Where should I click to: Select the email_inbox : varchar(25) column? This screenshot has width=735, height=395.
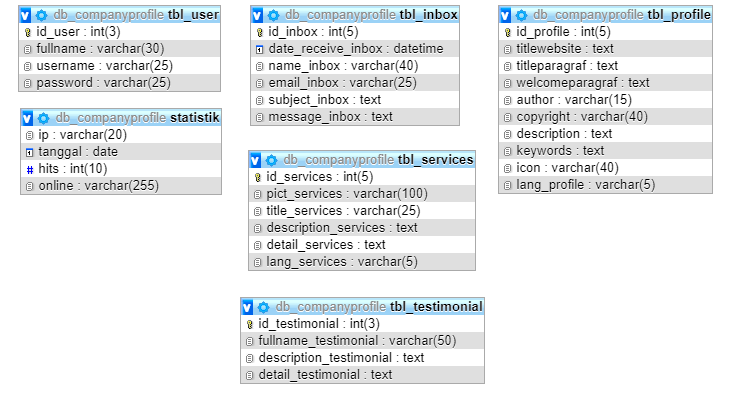[355, 83]
